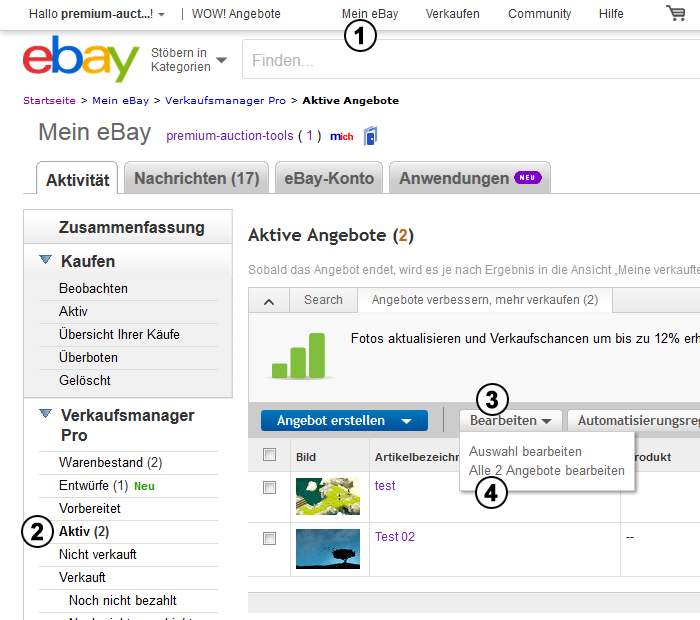Click the green bar chart icon
This screenshot has width=700, height=620.
(299, 356)
